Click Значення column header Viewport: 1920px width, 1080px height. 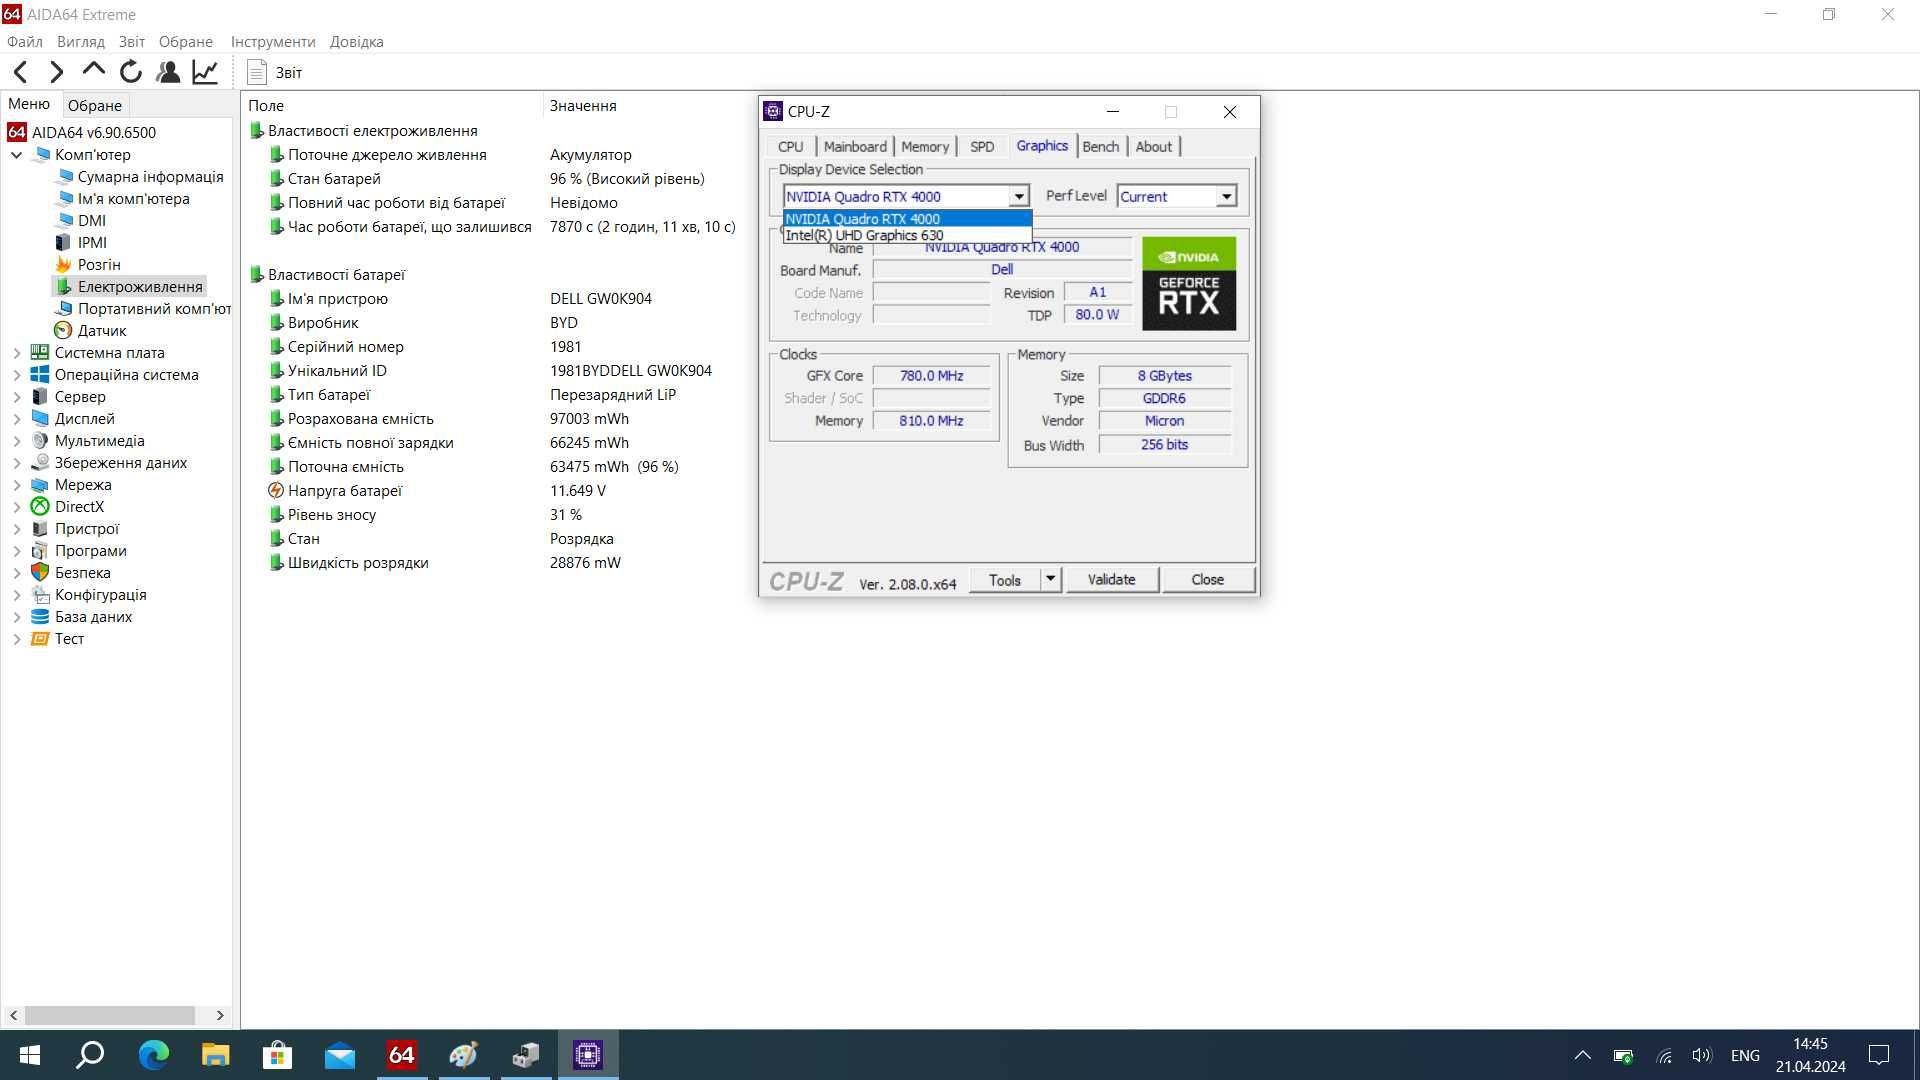click(x=583, y=105)
